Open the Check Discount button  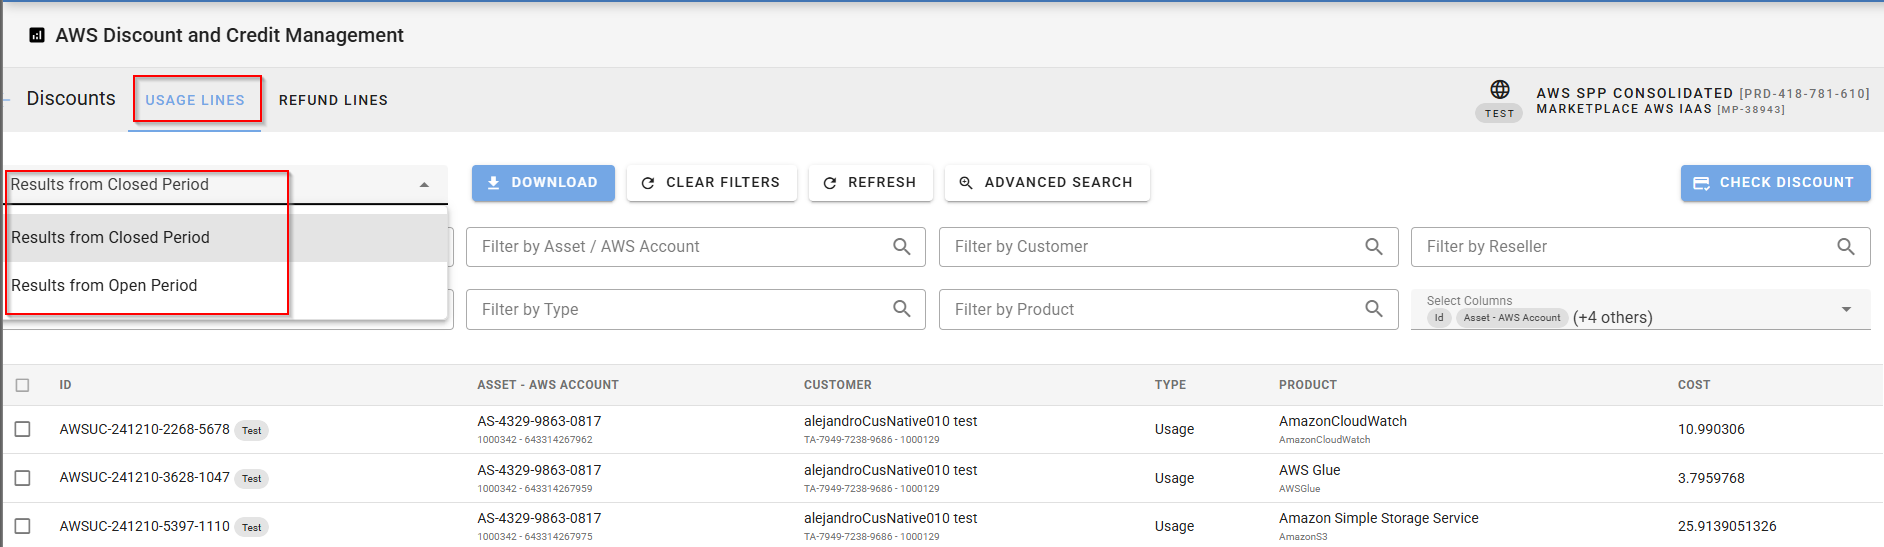point(1775,183)
